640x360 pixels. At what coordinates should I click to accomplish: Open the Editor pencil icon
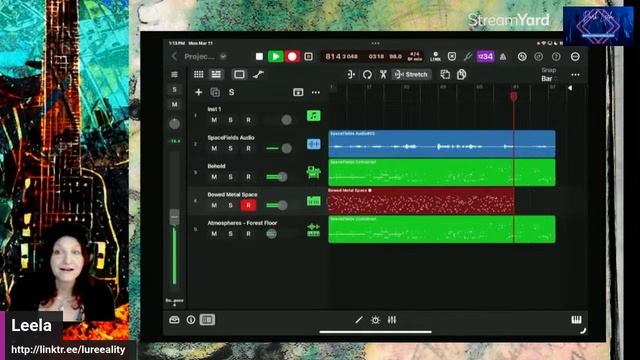coord(358,320)
